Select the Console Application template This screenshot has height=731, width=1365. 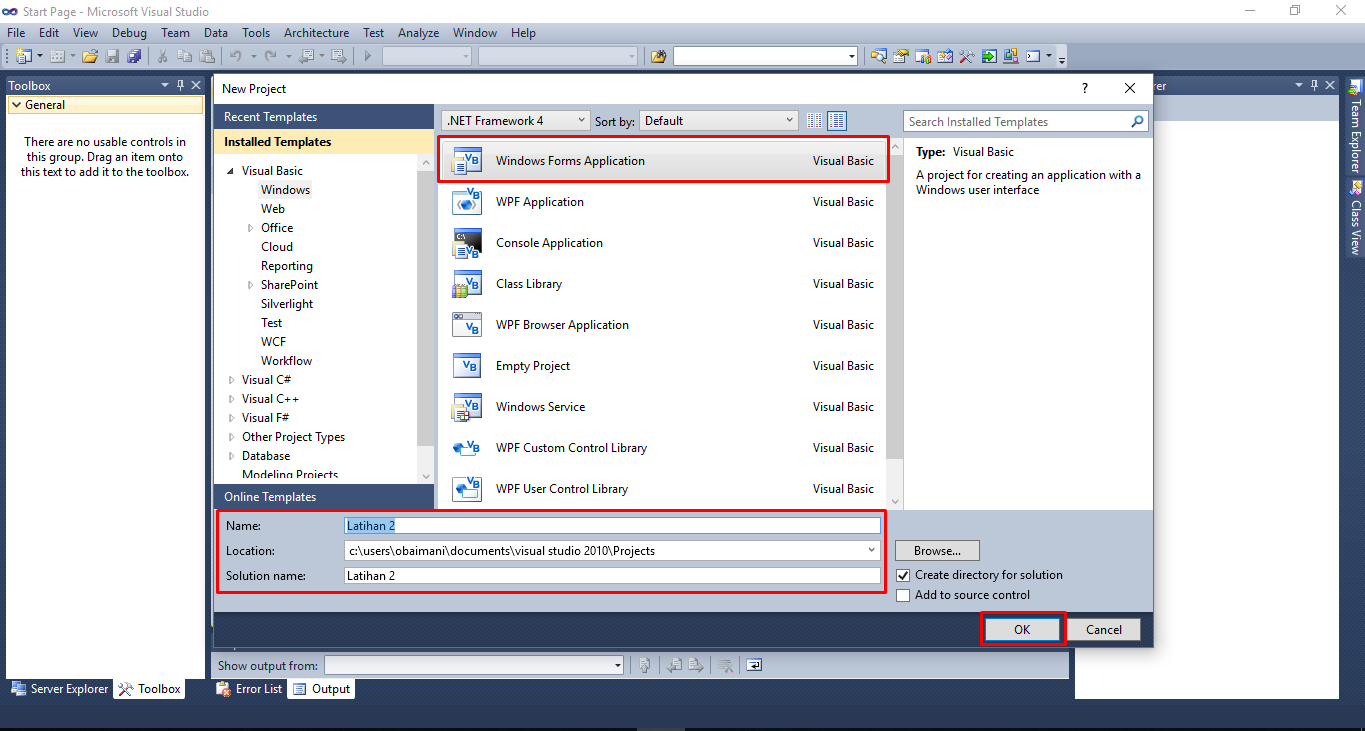(662, 243)
